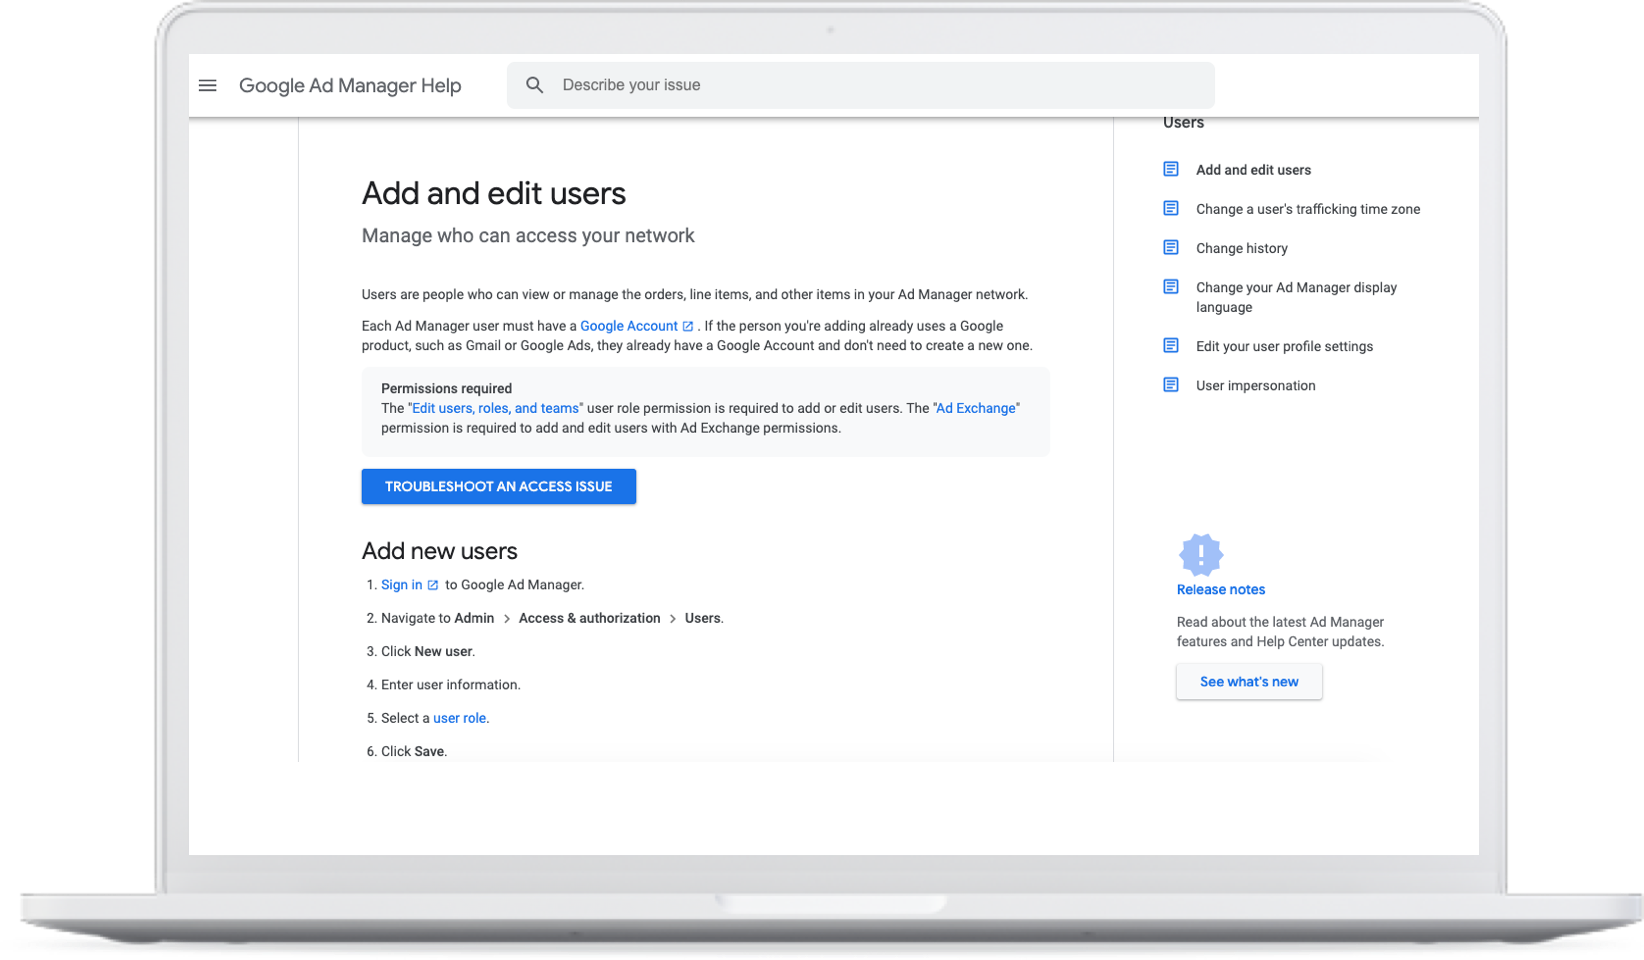
Task: Open the Ad Exchange permission link
Action: click(976, 408)
